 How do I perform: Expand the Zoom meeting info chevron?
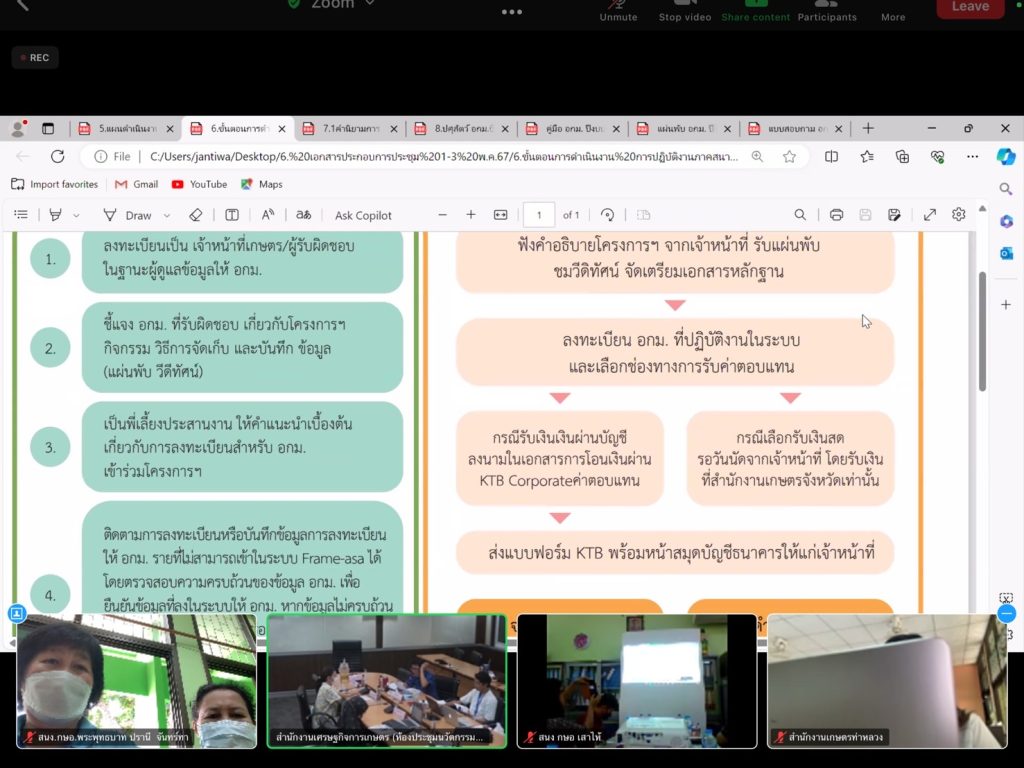point(370,4)
